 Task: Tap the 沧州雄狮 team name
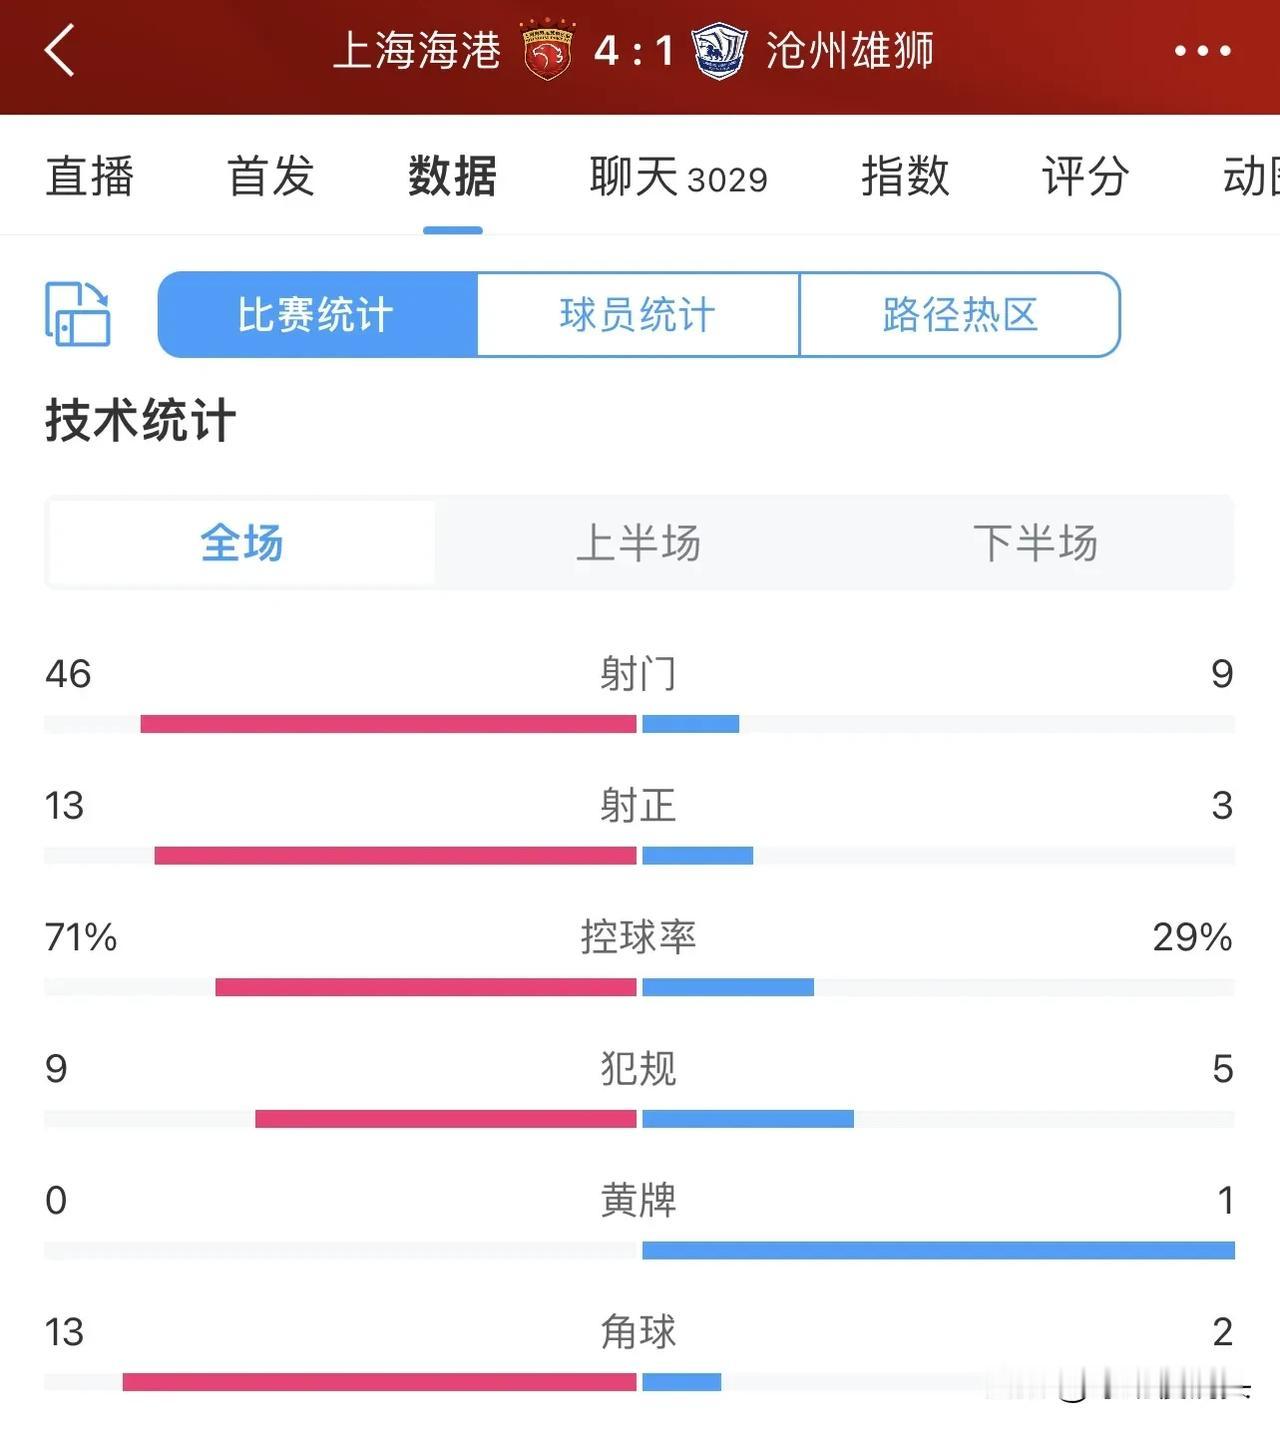point(850,51)
